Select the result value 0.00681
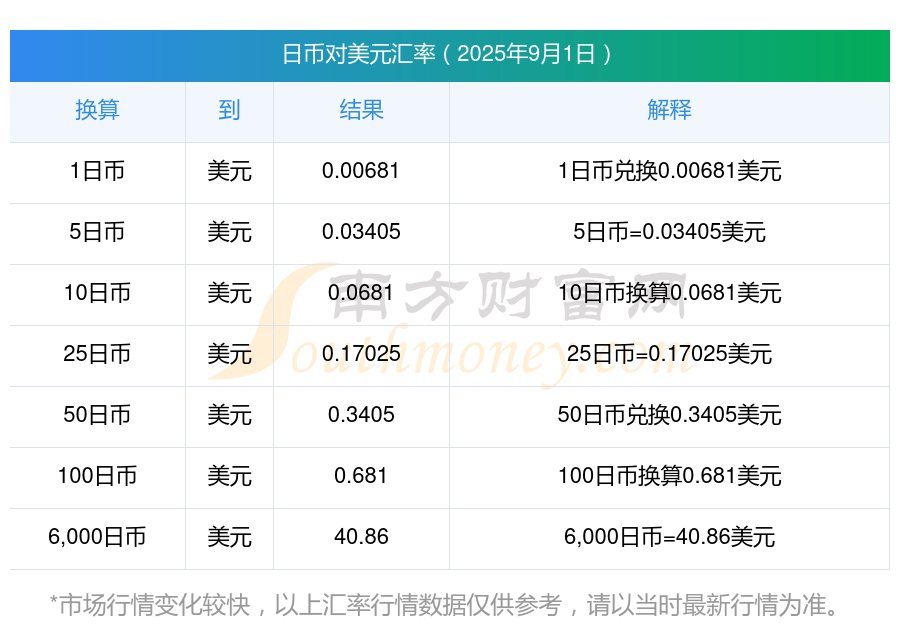The width and height of the screenshot is (900, 636). pyautogui.click(x=361, y=171)
